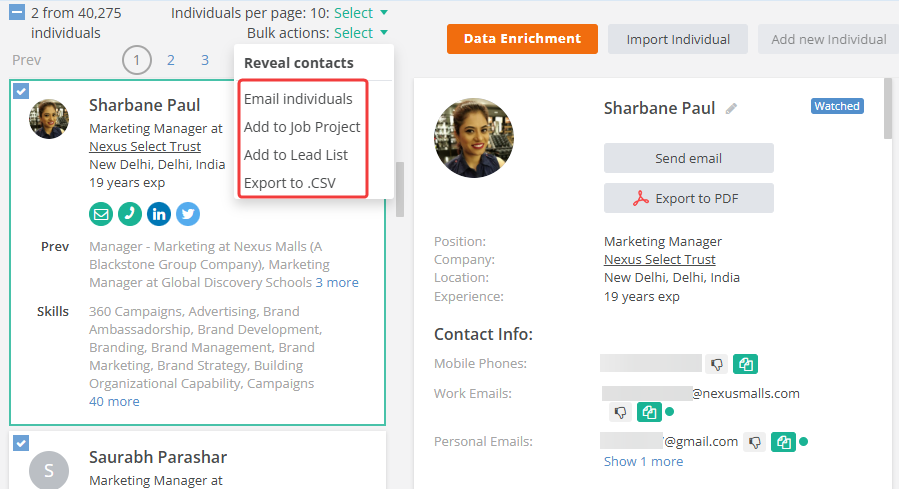Collapse the Bulk actions Select dropdown
Screen dimensions: 899x489
(x=360, y=33)
